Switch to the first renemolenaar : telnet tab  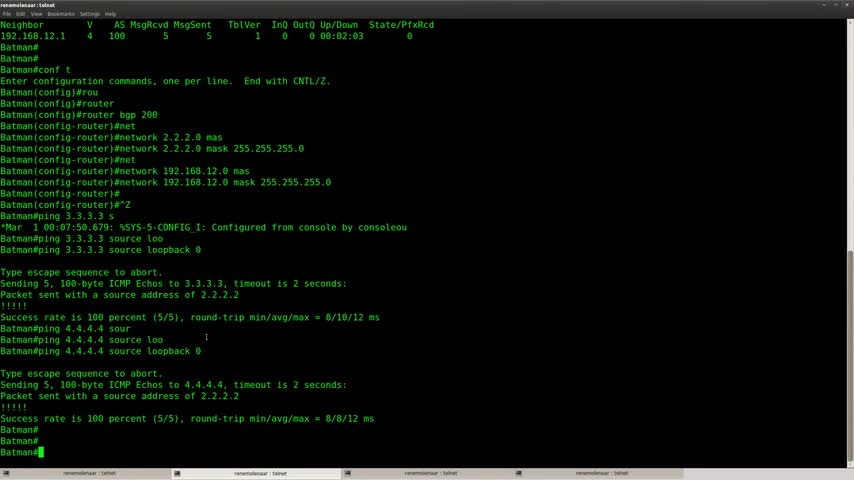(x=86, y=473)
